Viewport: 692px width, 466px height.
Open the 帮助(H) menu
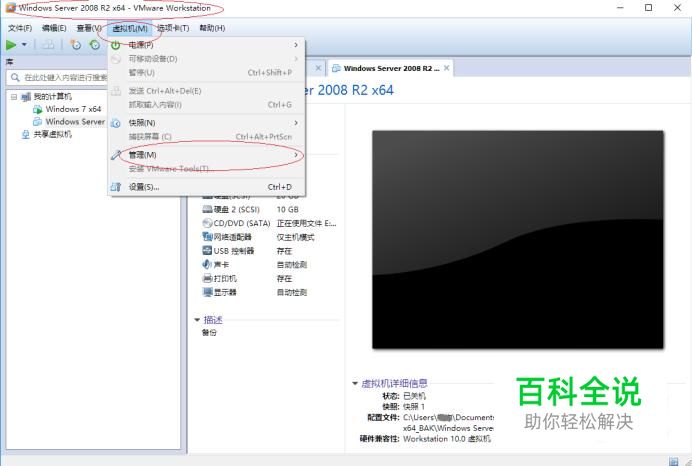tap(212, 28)
